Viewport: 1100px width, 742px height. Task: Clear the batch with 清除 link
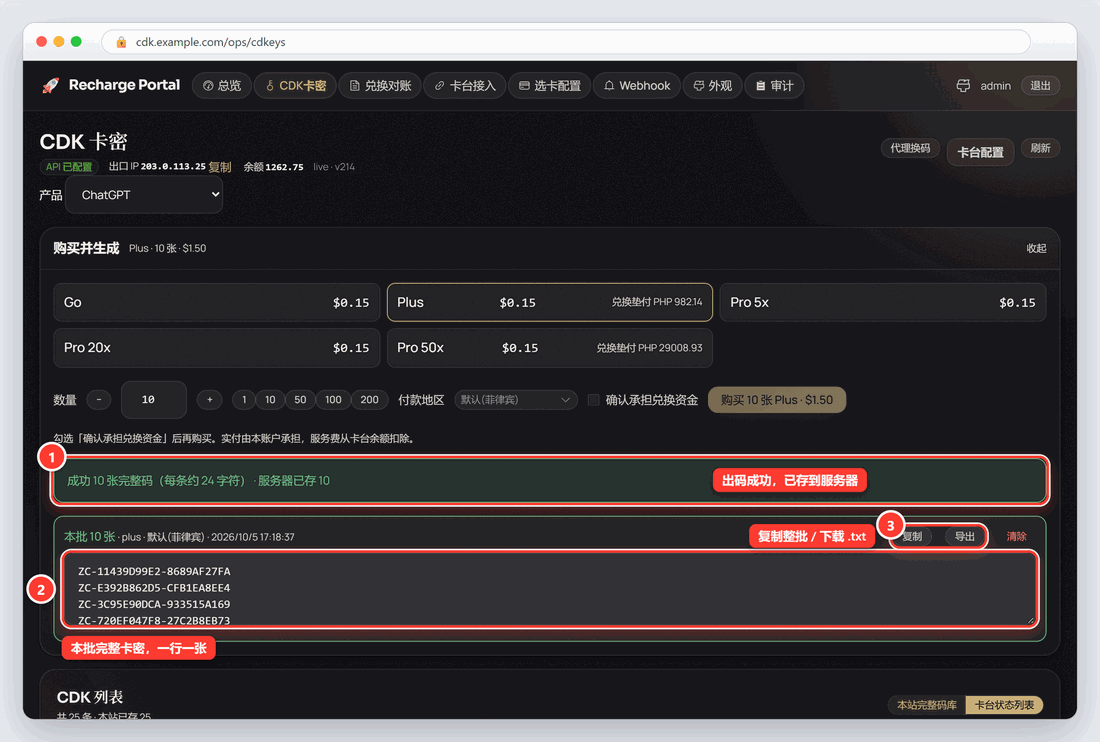pos(1017,537)
